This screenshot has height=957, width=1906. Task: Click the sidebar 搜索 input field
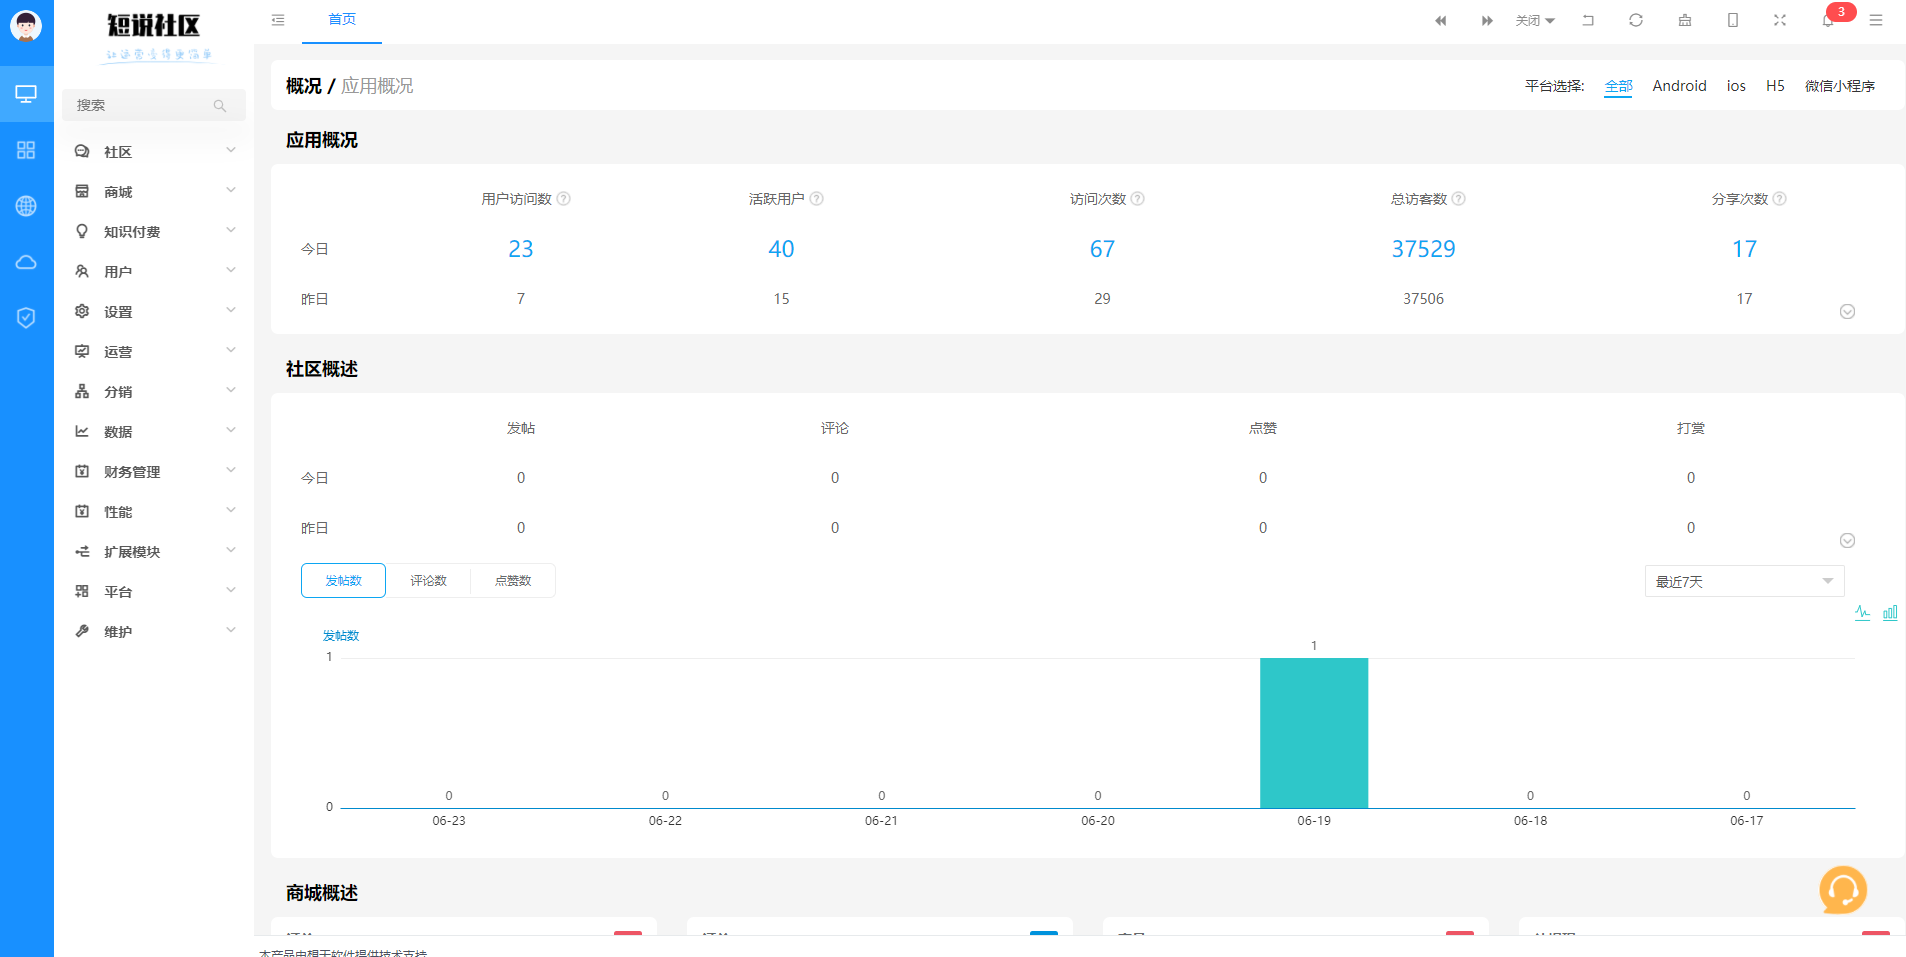click(143, 105)
